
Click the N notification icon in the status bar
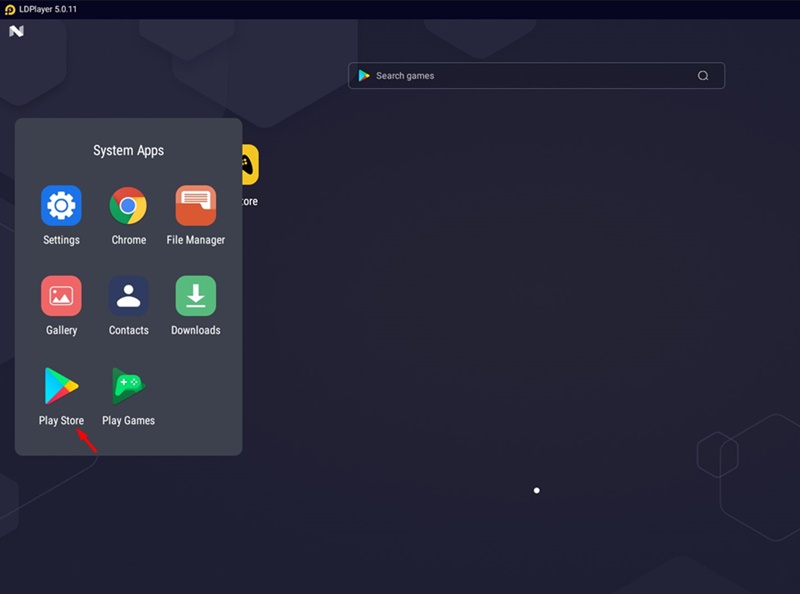(x=16, y=31)
